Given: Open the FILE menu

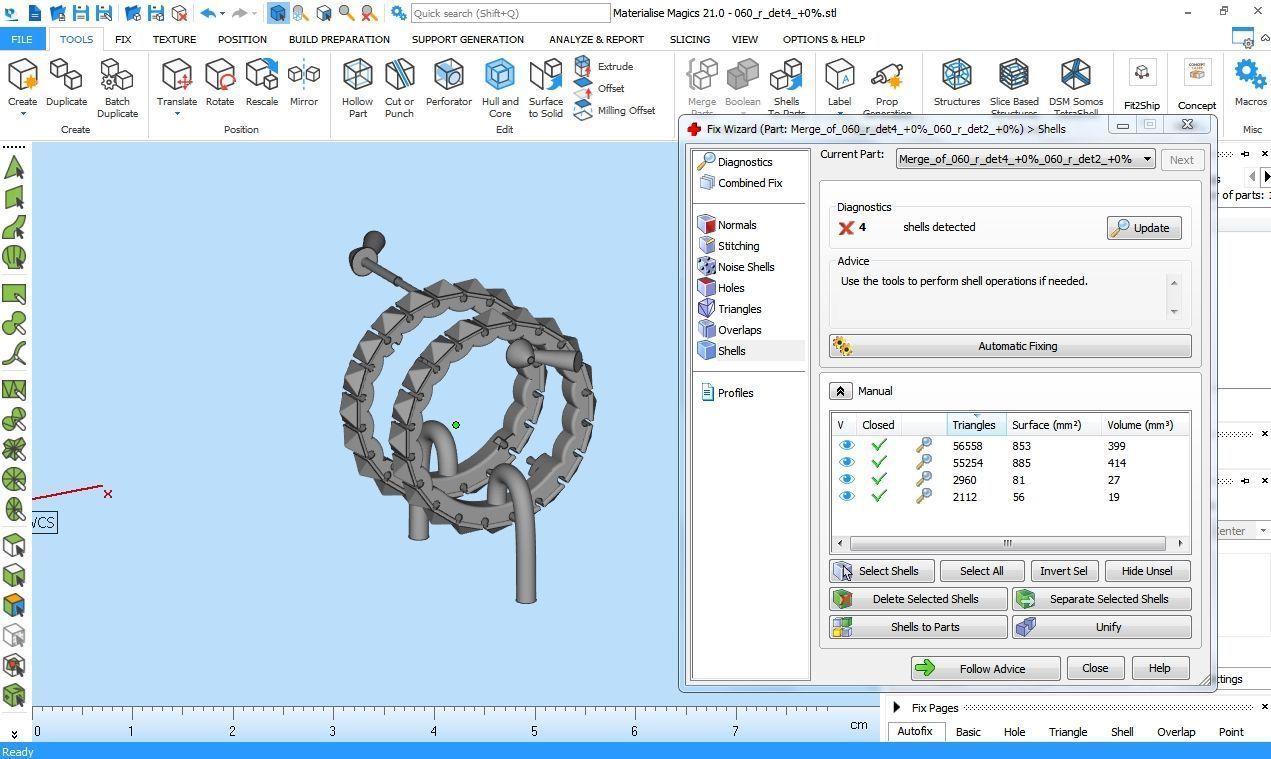Looking at the screenshot, I should coord(22,39).
